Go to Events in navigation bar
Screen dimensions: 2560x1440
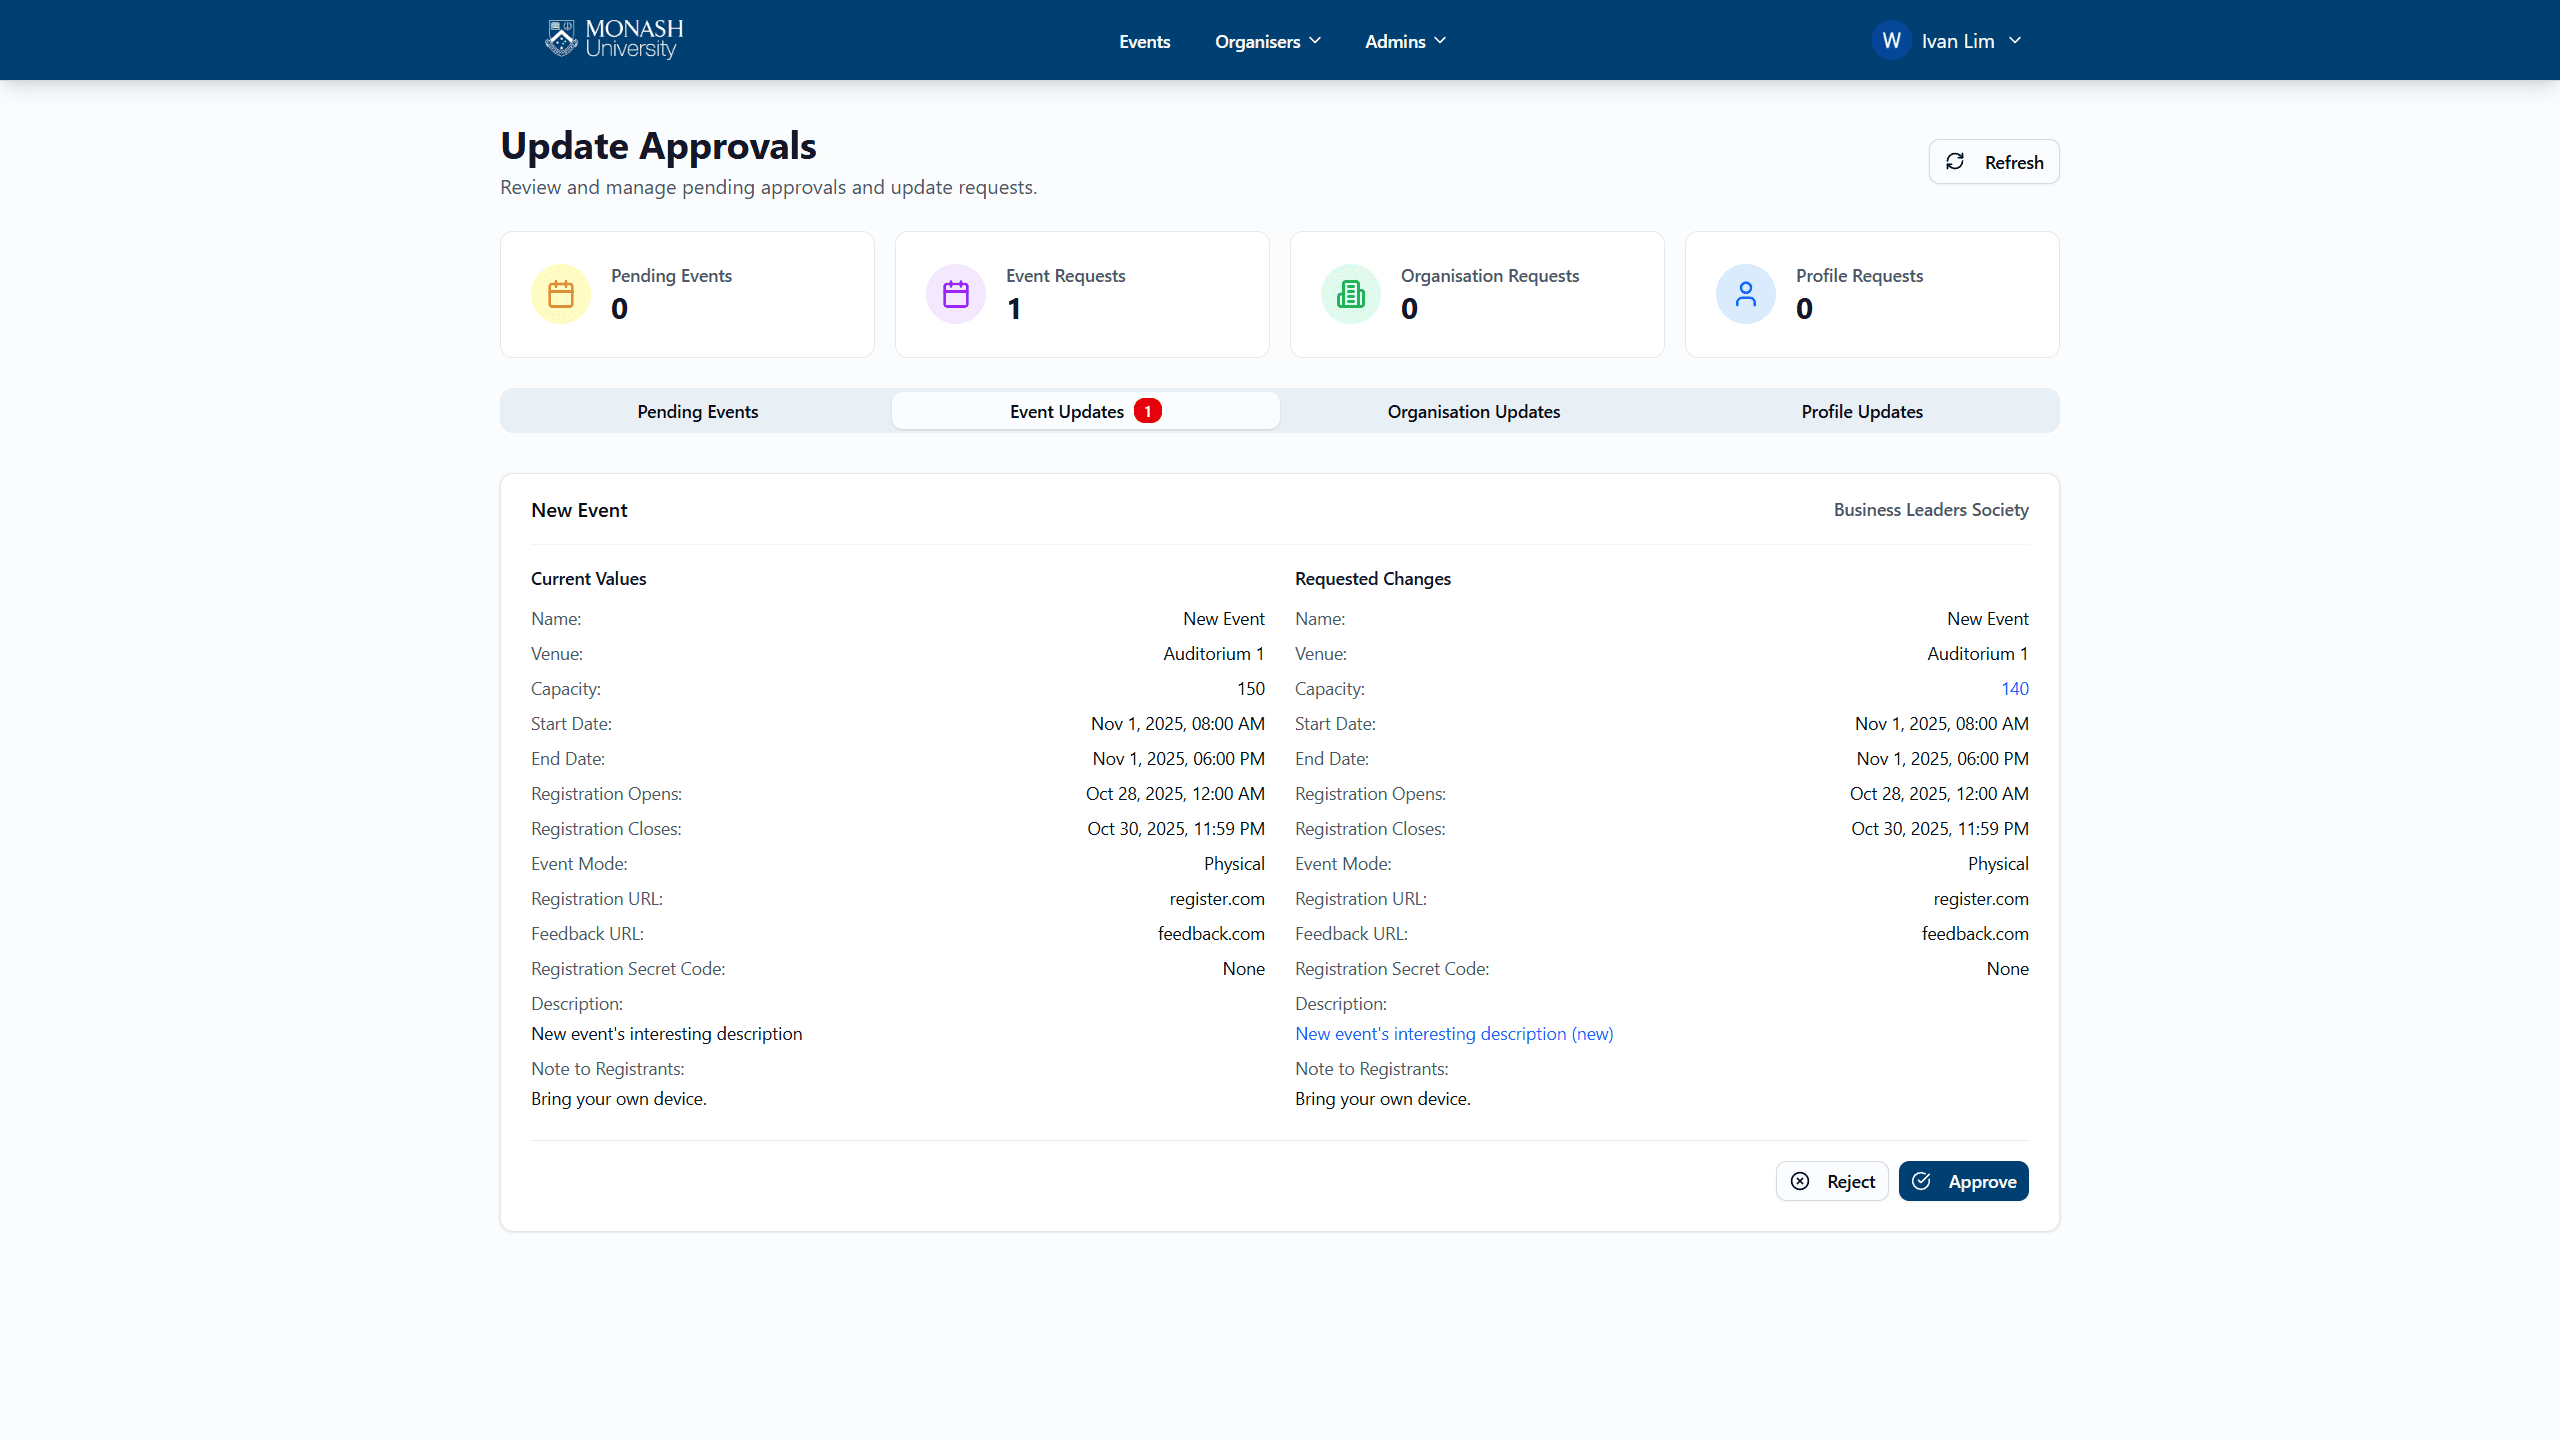click(x=1144, y=41)
